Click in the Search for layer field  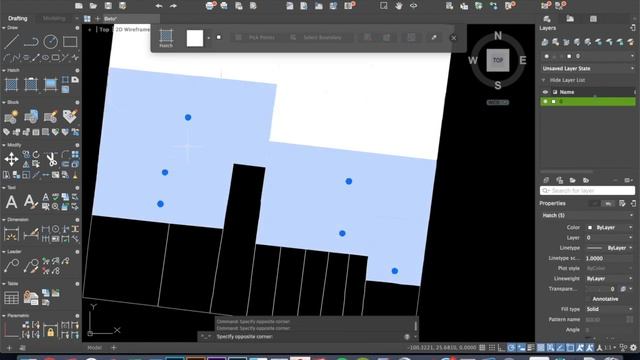[587, 191]
